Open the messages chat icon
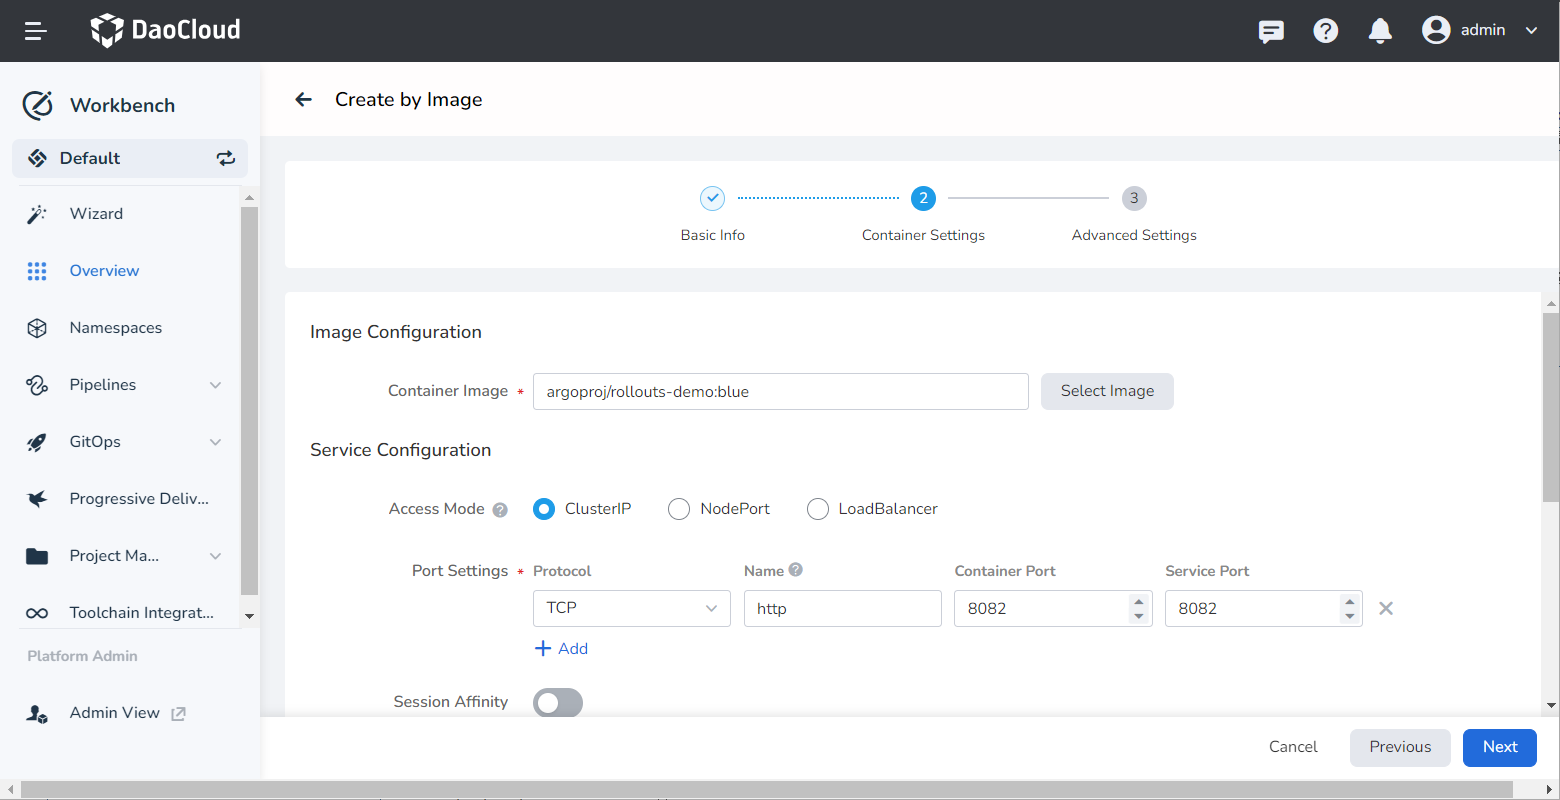 point(1271,31)
